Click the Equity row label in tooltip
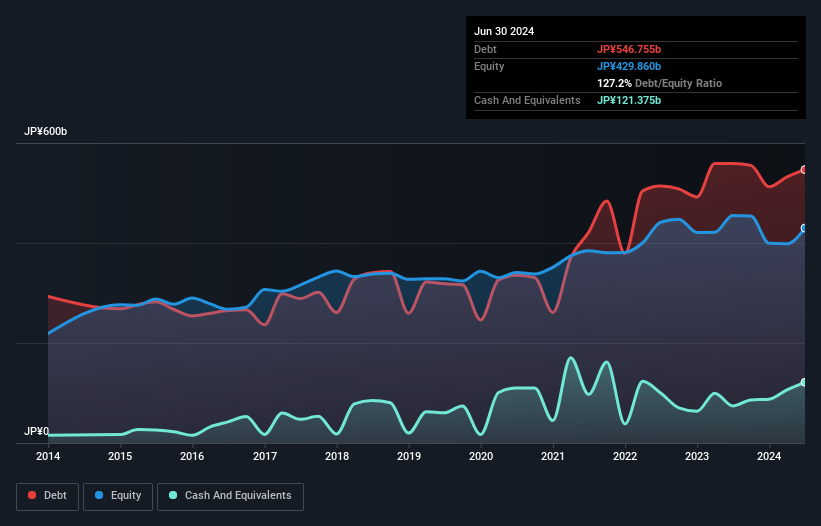The image size is (821, 526). click(489, 66)
